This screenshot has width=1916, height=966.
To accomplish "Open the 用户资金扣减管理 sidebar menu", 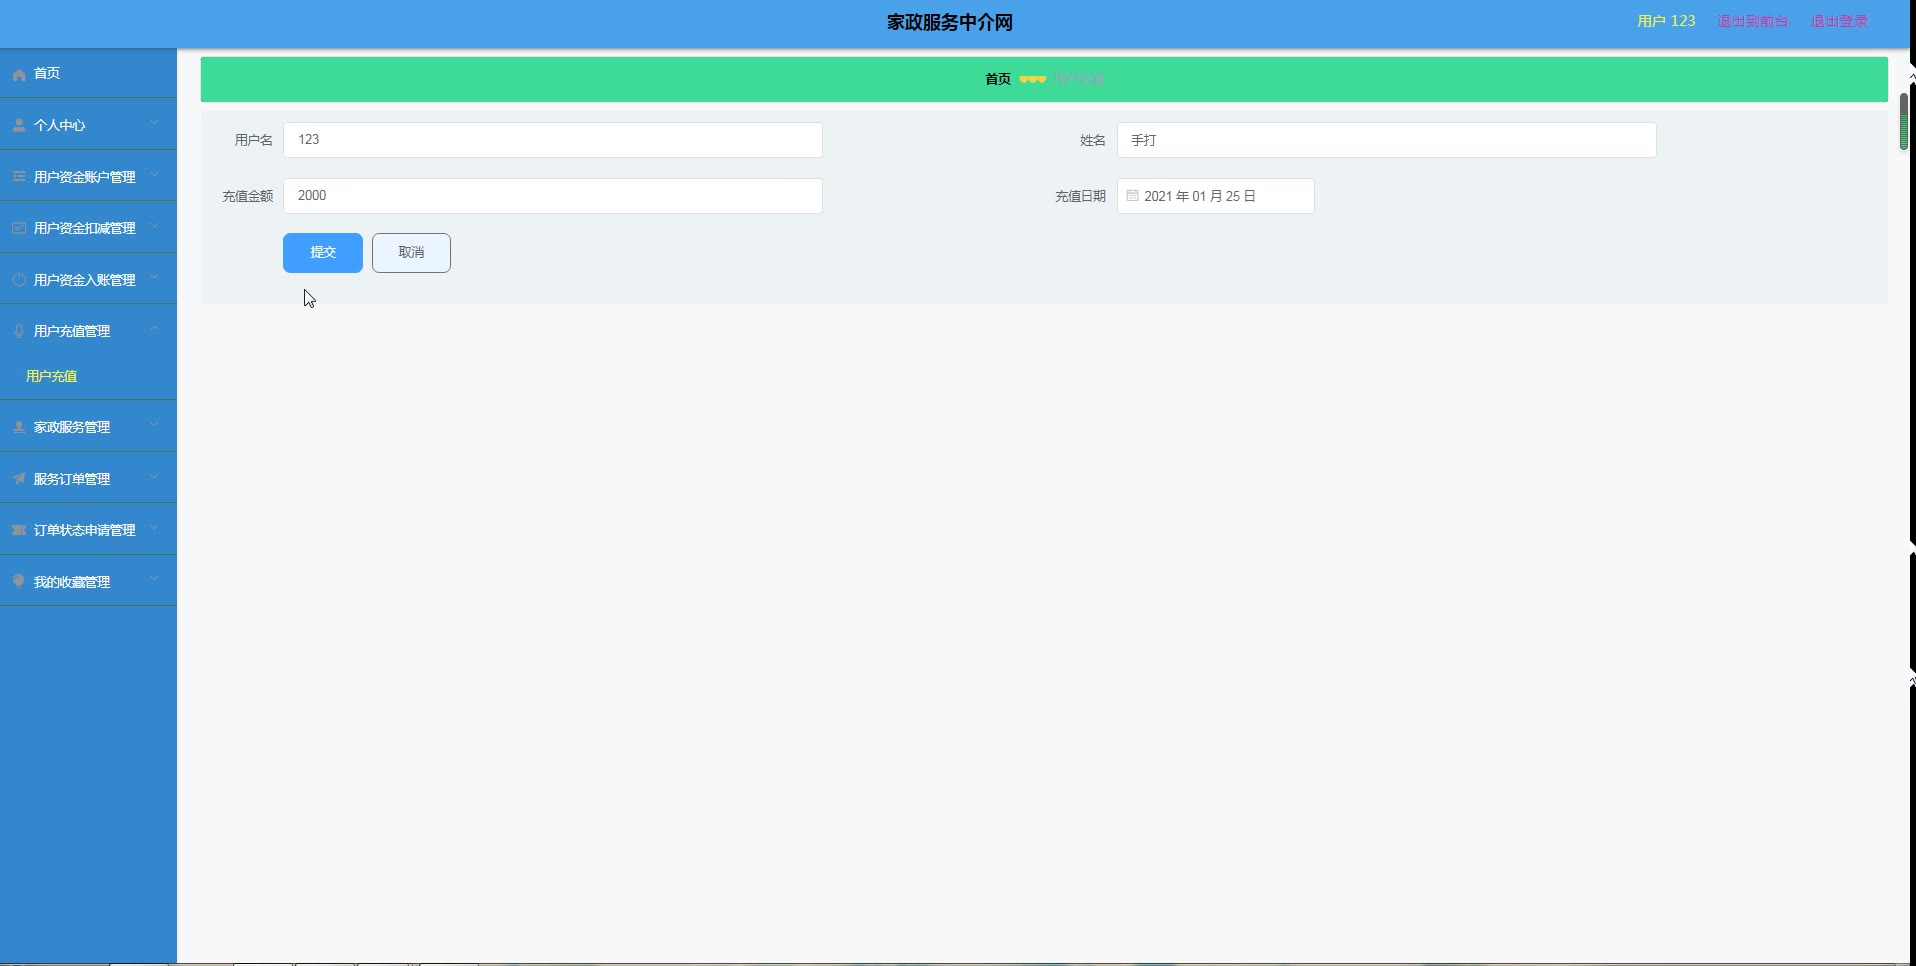I will 88,228.
